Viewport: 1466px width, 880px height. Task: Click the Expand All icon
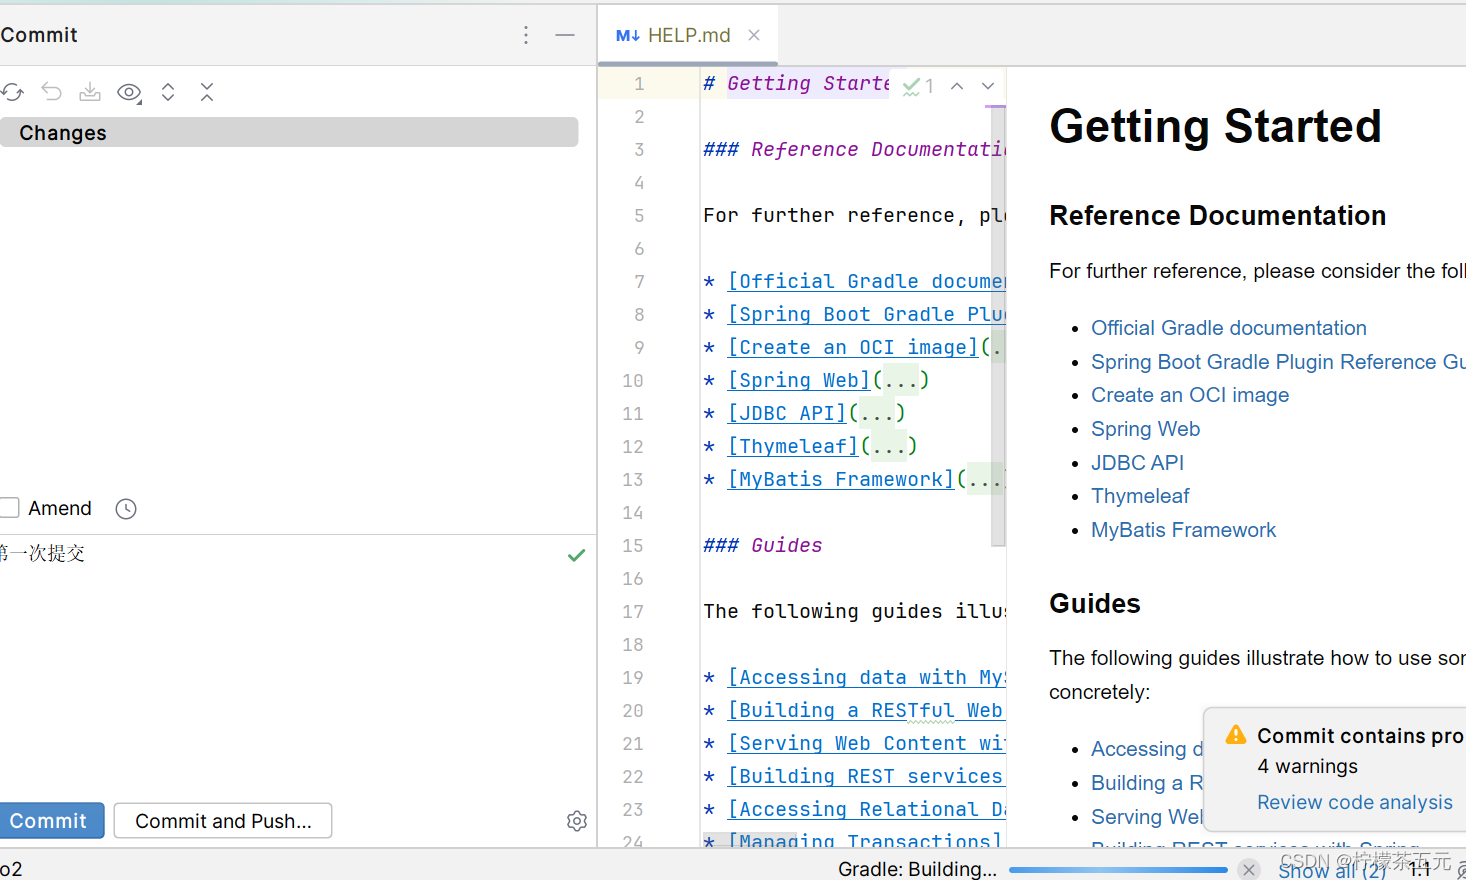pos(168,92)
